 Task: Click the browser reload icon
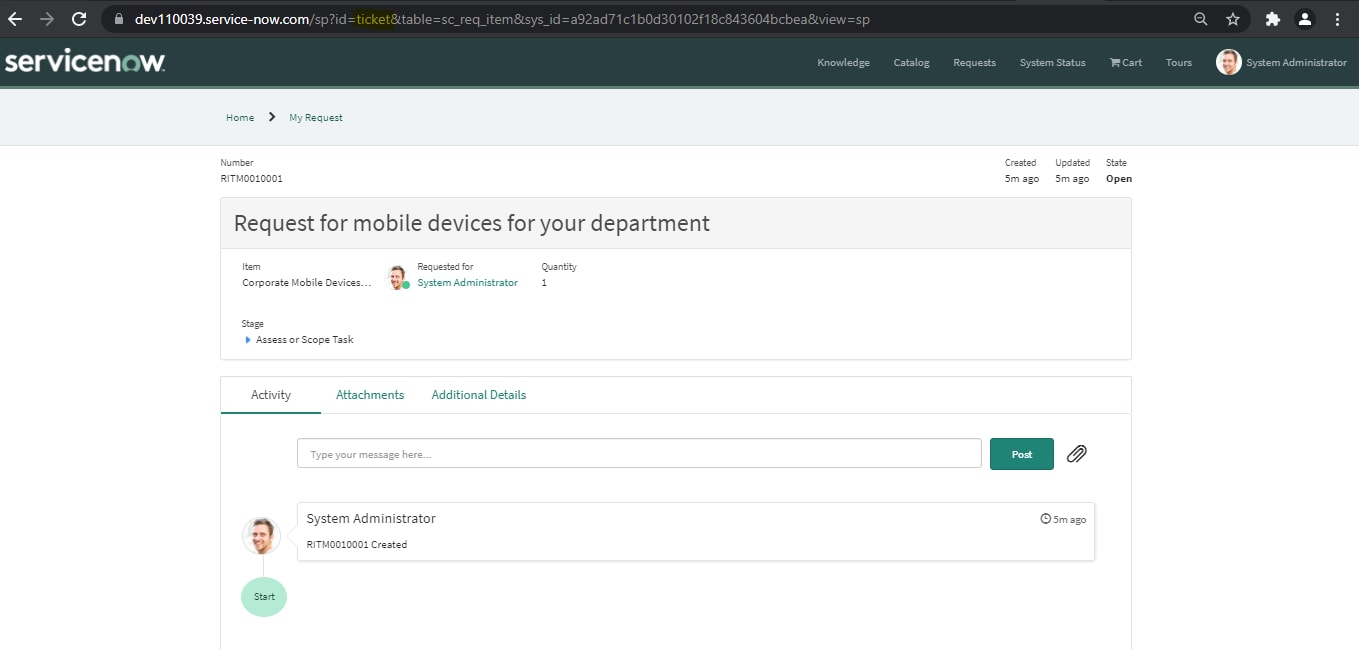coord(79,19)
